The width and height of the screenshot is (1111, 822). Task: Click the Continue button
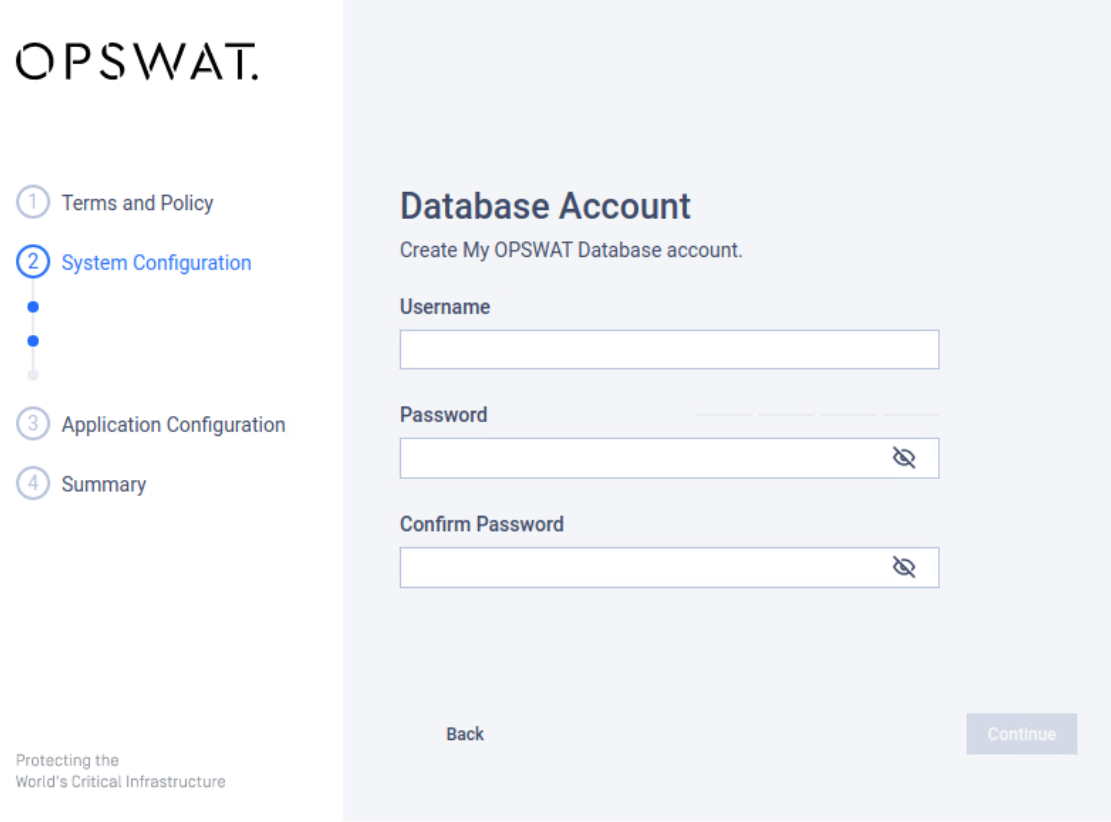tap(1021, 734)
